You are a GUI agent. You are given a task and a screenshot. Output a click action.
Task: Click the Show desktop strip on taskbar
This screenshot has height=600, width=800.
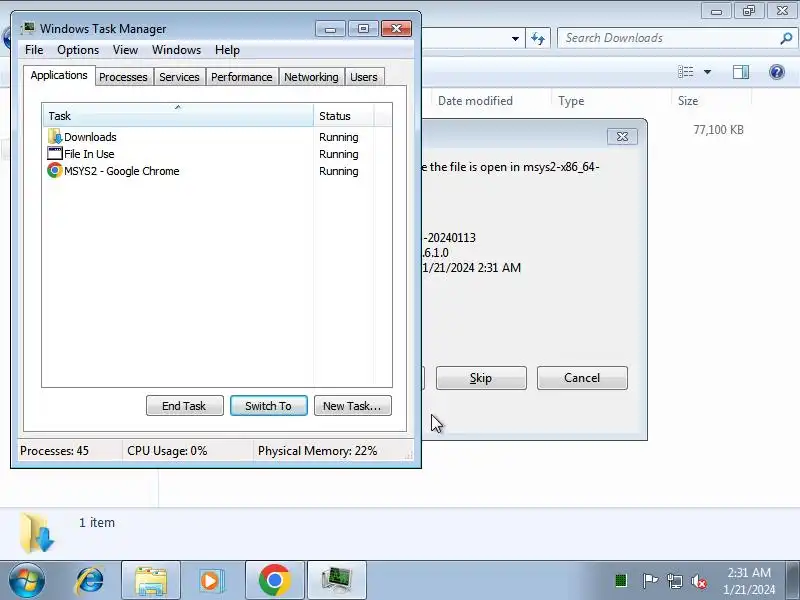[793, 581]
